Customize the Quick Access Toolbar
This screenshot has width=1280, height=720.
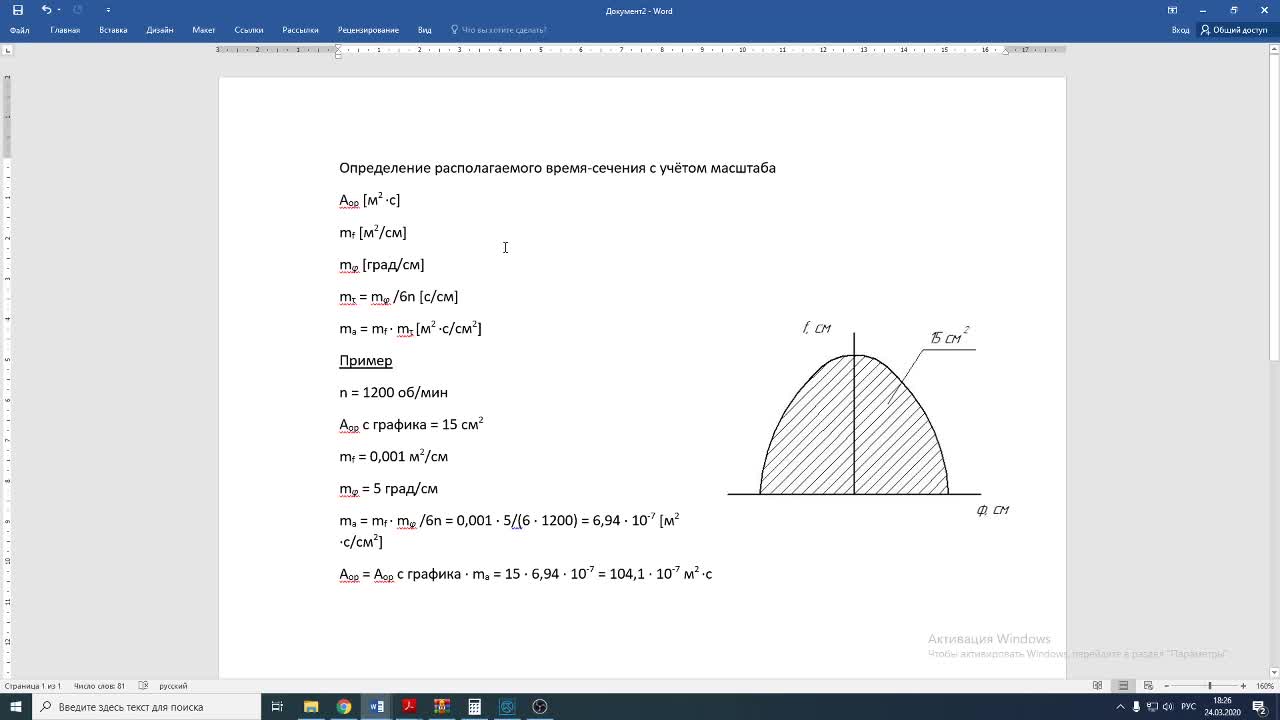click(x=108, y=10)
